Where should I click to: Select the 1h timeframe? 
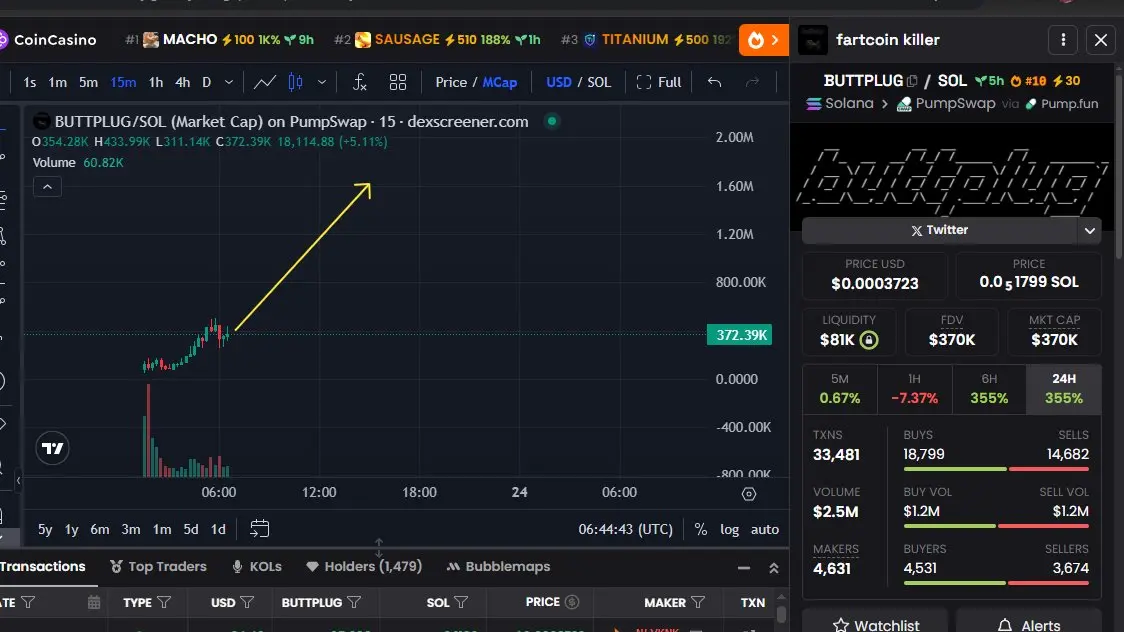(x=156, y=82)
